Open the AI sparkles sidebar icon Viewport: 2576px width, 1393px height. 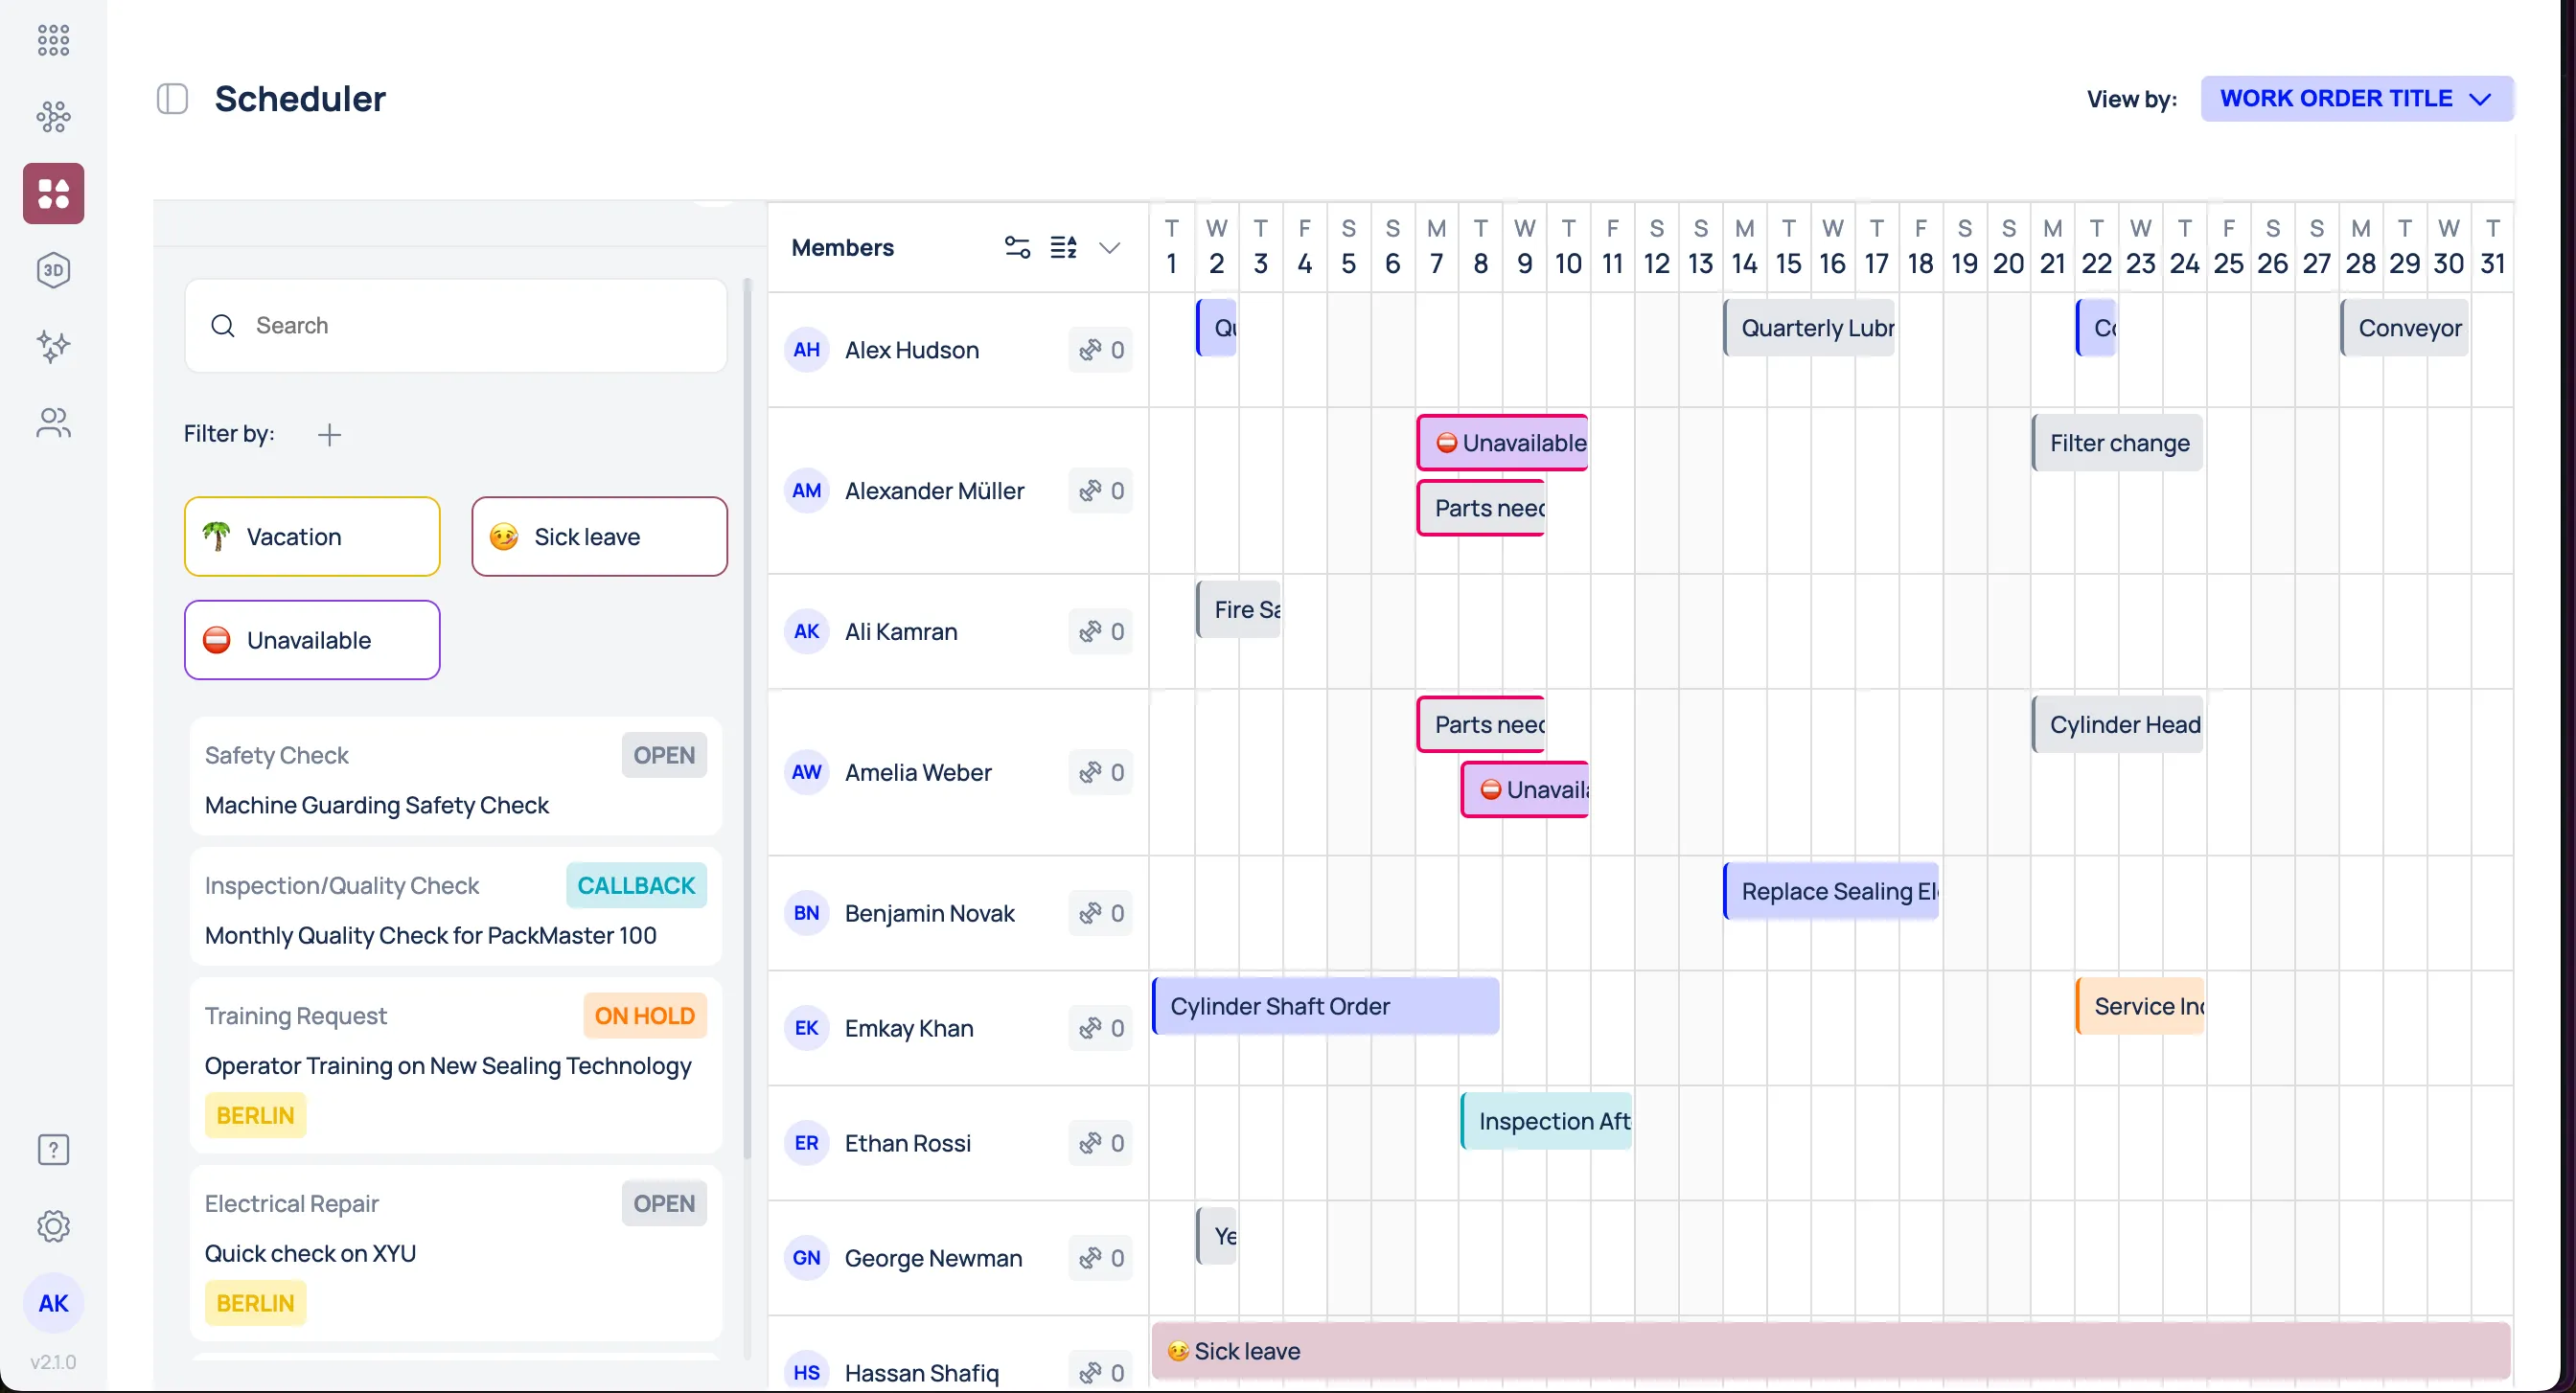53,347
